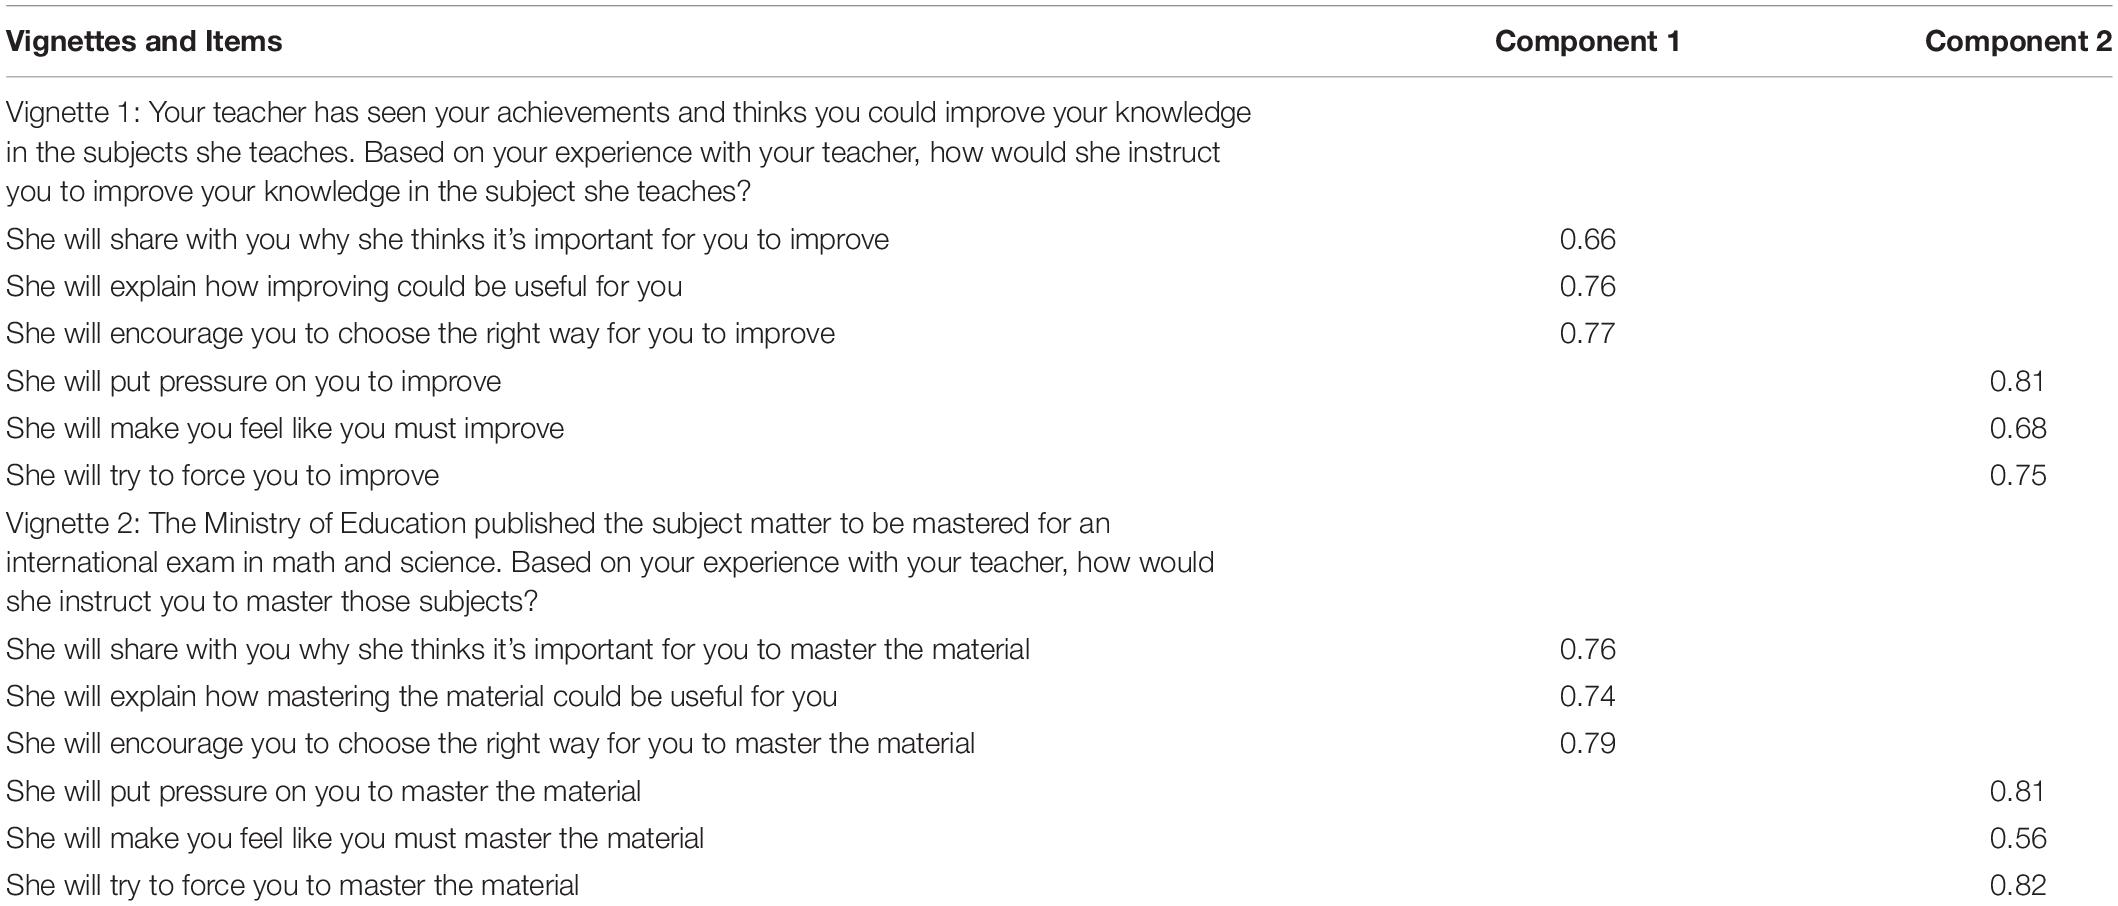Click the 0.79 loading value
The height and width of the screenshot is (906, 2118).
1587,743
